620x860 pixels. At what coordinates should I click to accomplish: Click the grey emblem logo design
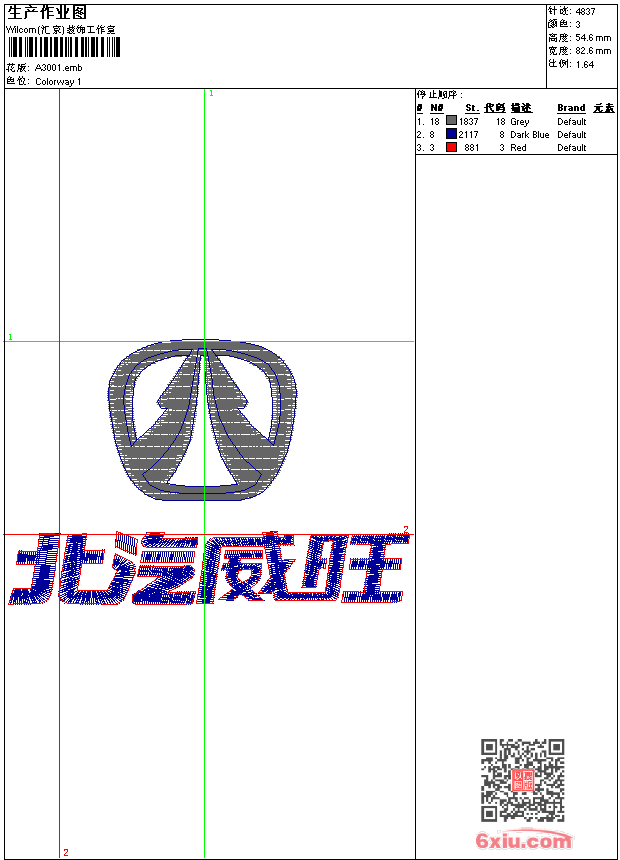203,418
